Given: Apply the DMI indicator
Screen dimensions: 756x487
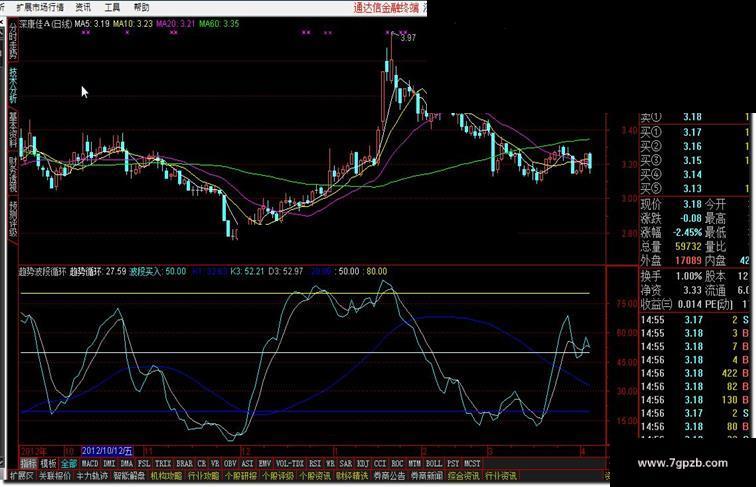Looking at the screenshot, I should (x=109, y=463).
